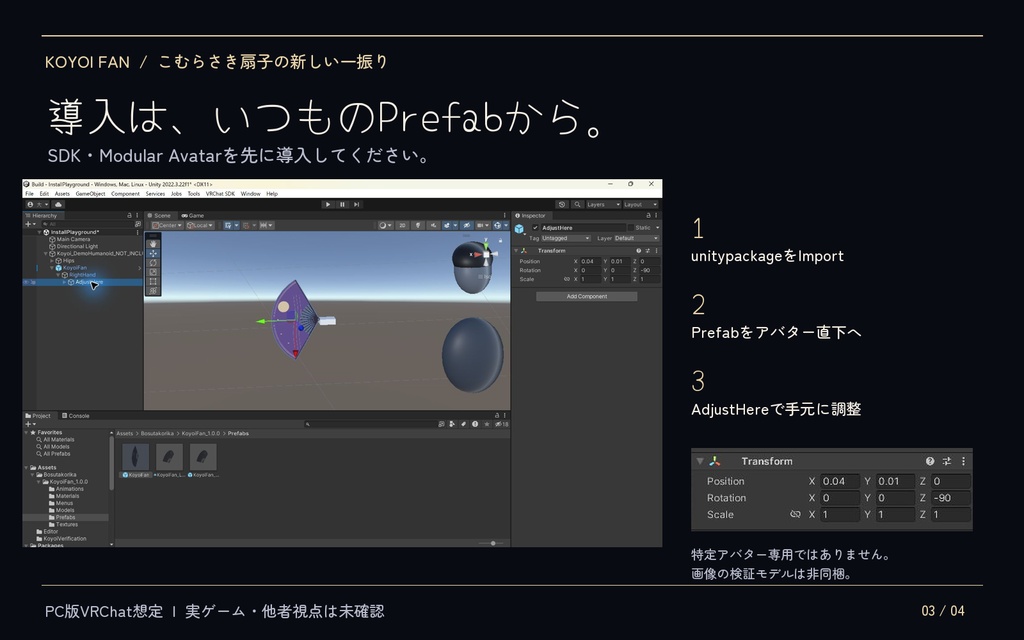1024x640 pixels.
Task: Click the Y axis of scene orientation gizmo
Action: (486, 242)
